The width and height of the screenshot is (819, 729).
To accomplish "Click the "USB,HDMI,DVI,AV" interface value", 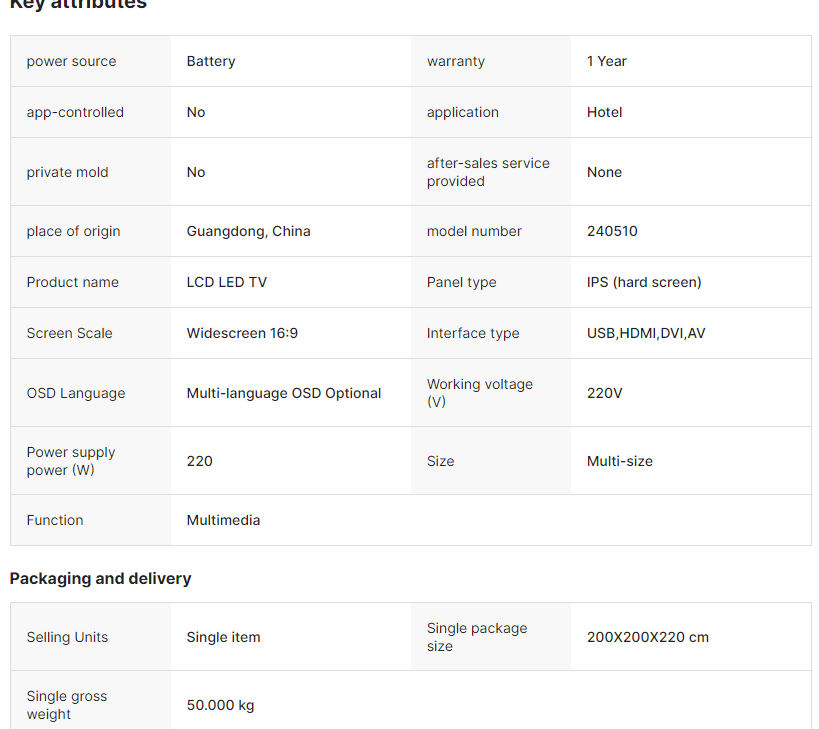I will (646, 333).
